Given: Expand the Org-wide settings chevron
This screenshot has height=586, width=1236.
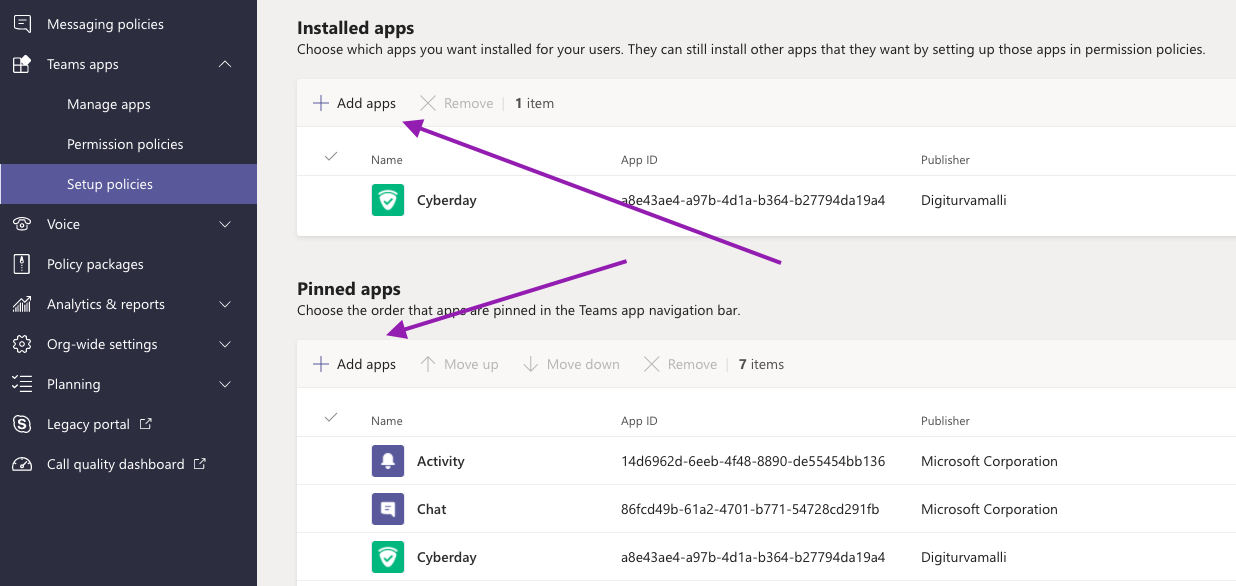Looking at the screenshot, I should 225,344.
